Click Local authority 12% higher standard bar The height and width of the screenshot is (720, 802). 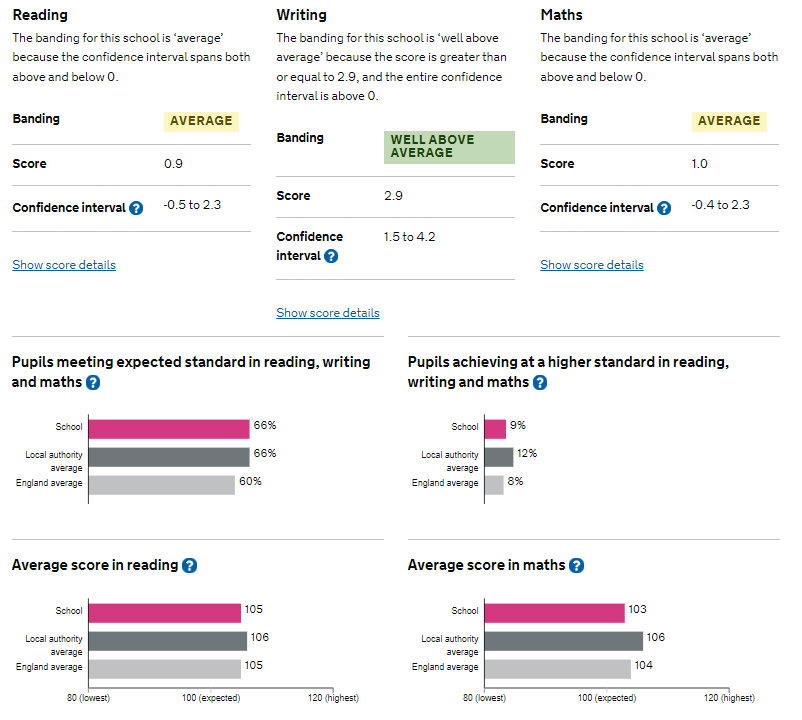coord(500,457)
